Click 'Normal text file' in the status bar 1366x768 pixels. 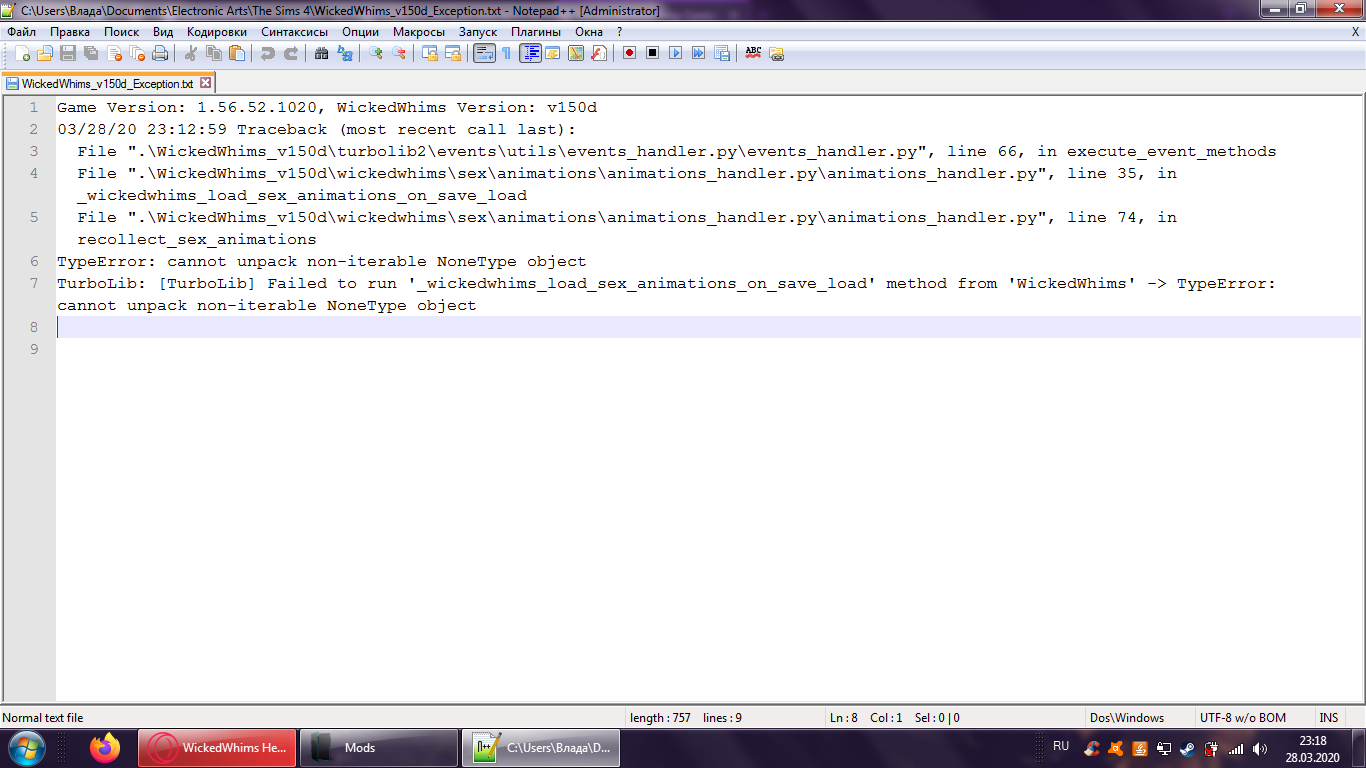(43, 718)
